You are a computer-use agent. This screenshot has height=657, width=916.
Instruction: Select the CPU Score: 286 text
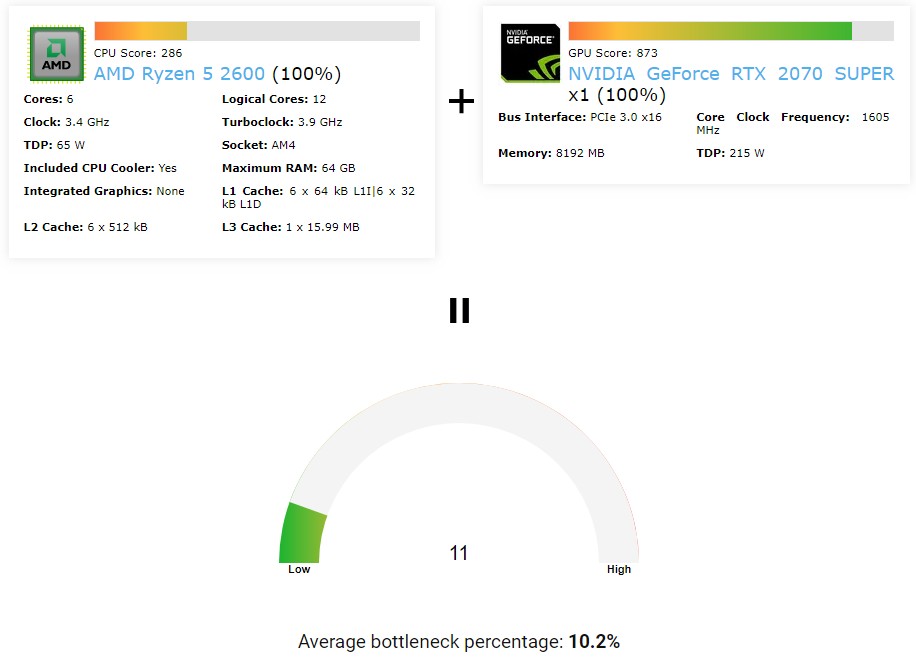pos(138,53)
